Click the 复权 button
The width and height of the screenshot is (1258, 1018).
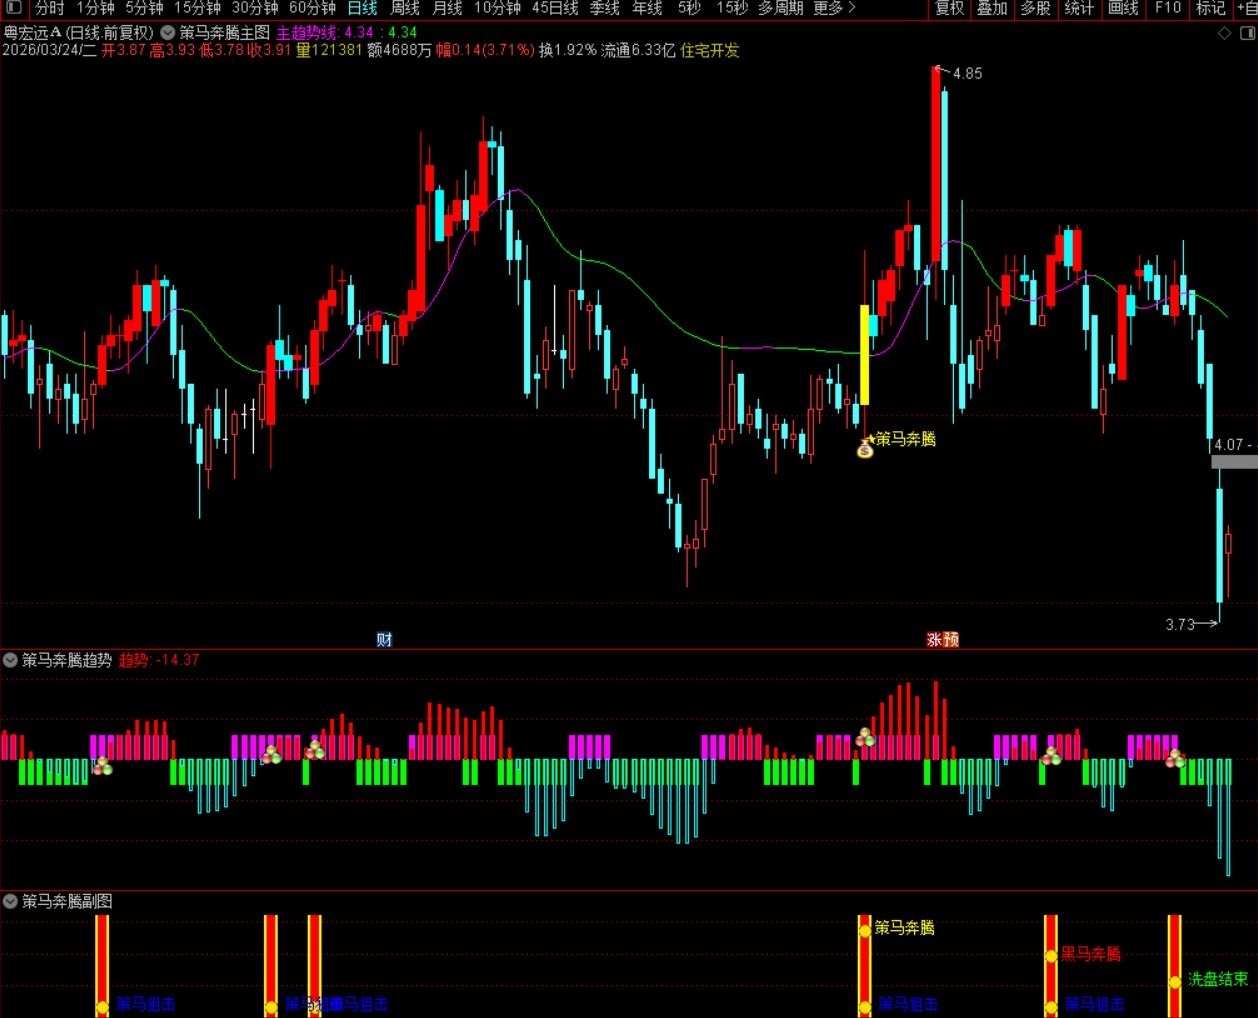[x=949, y=8]
